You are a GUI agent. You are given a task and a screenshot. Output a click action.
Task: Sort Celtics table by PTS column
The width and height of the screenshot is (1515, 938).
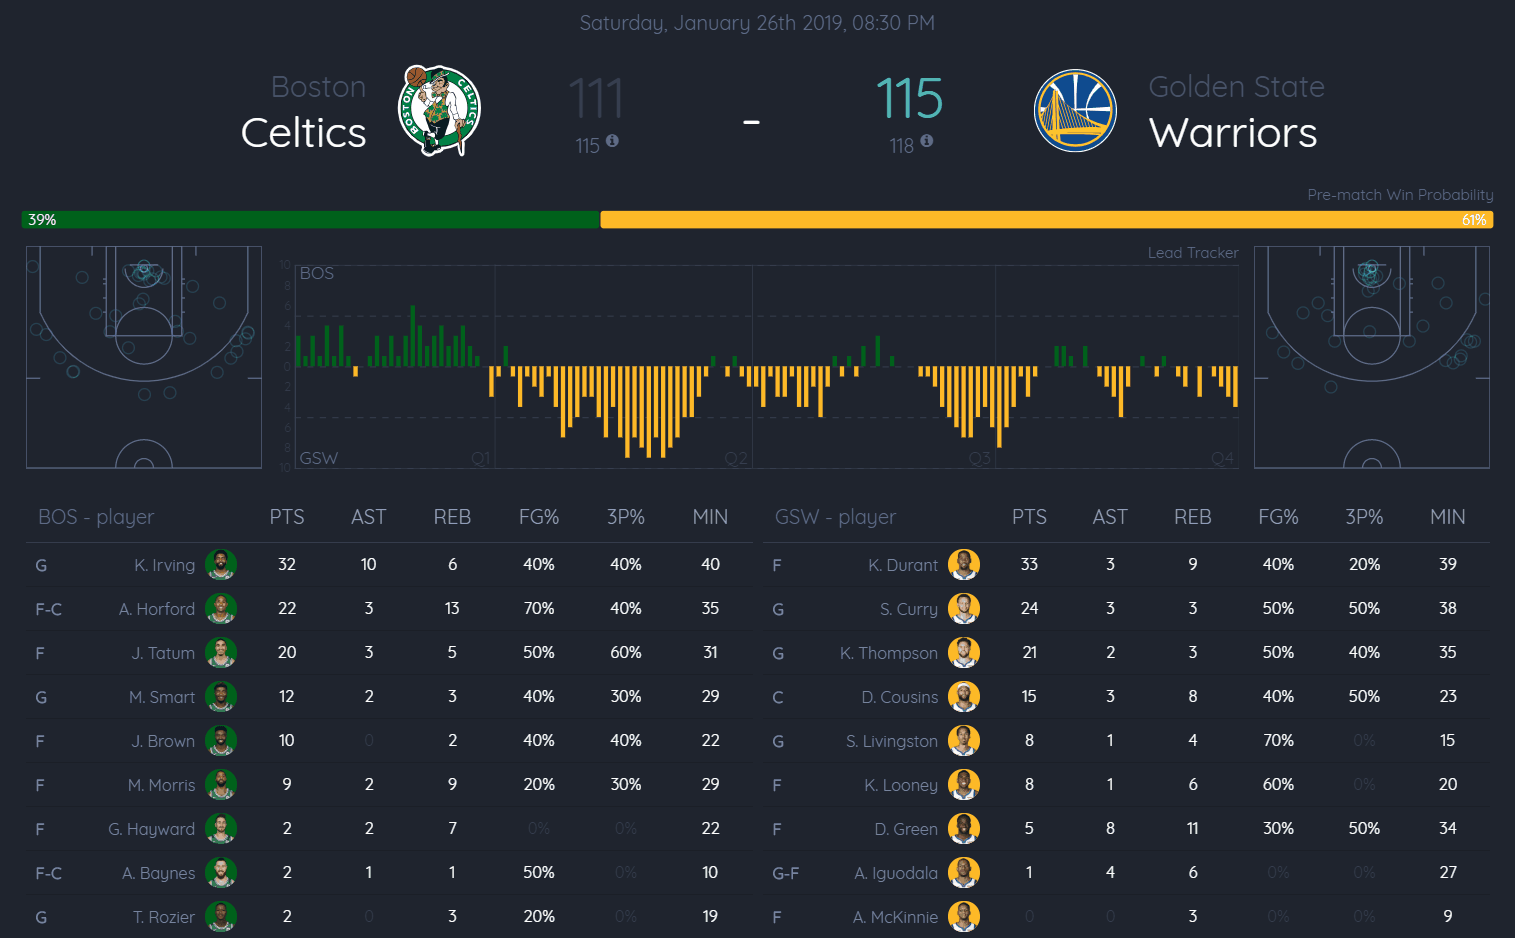click(x=287, y=517)
